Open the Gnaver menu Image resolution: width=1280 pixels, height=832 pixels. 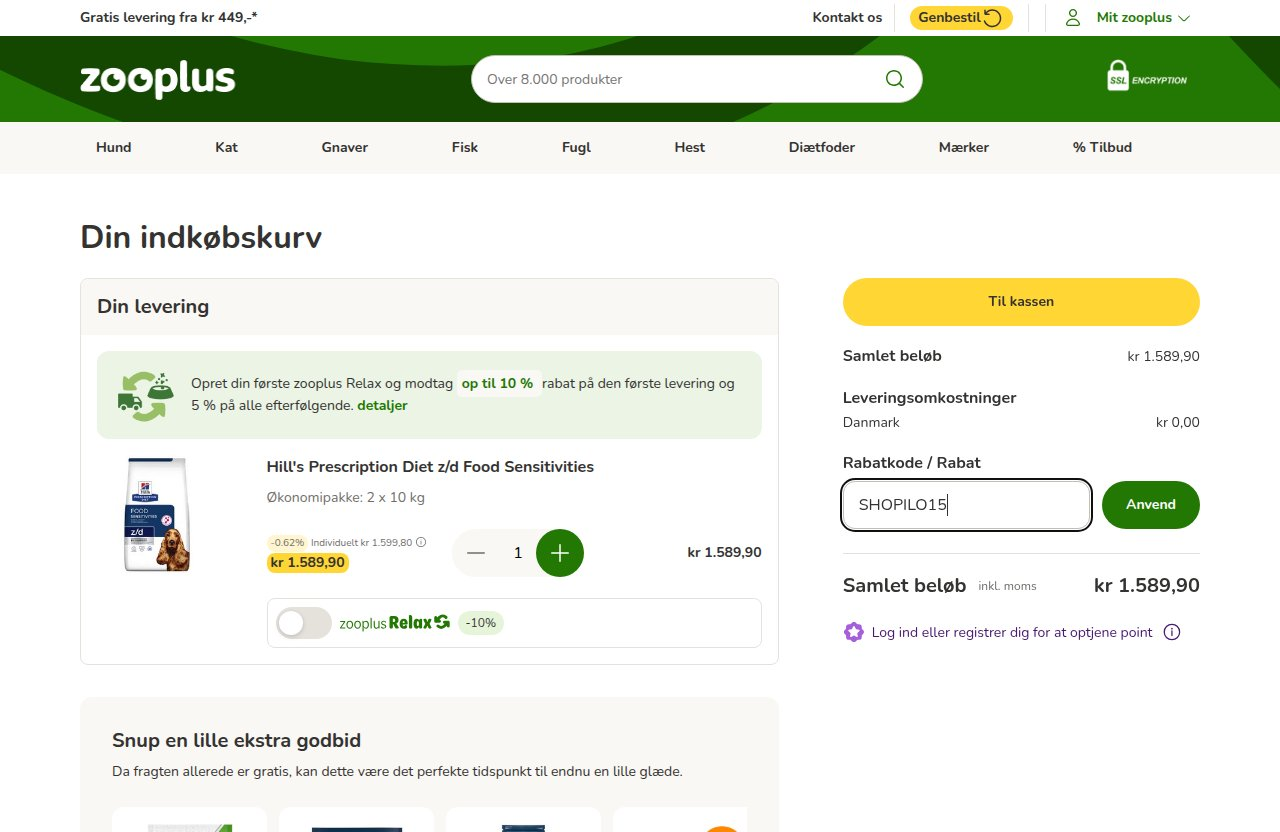345,147
